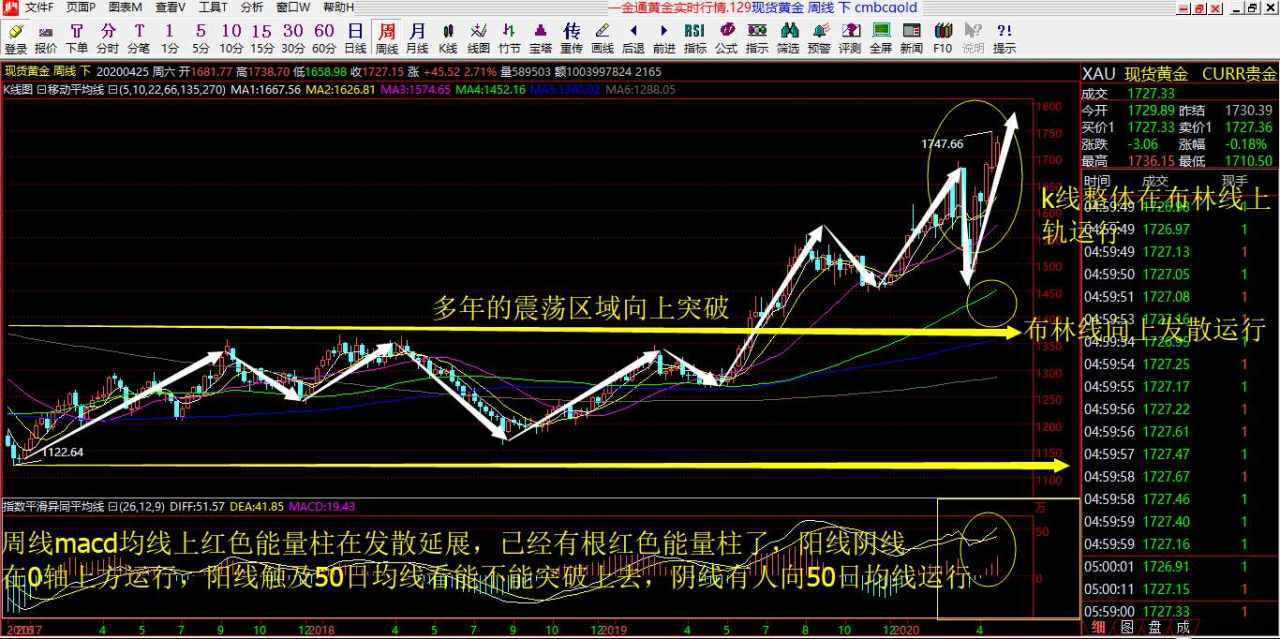Select the 10分 ten-minute period
The image size is (1280, 639).
(231, 38)
